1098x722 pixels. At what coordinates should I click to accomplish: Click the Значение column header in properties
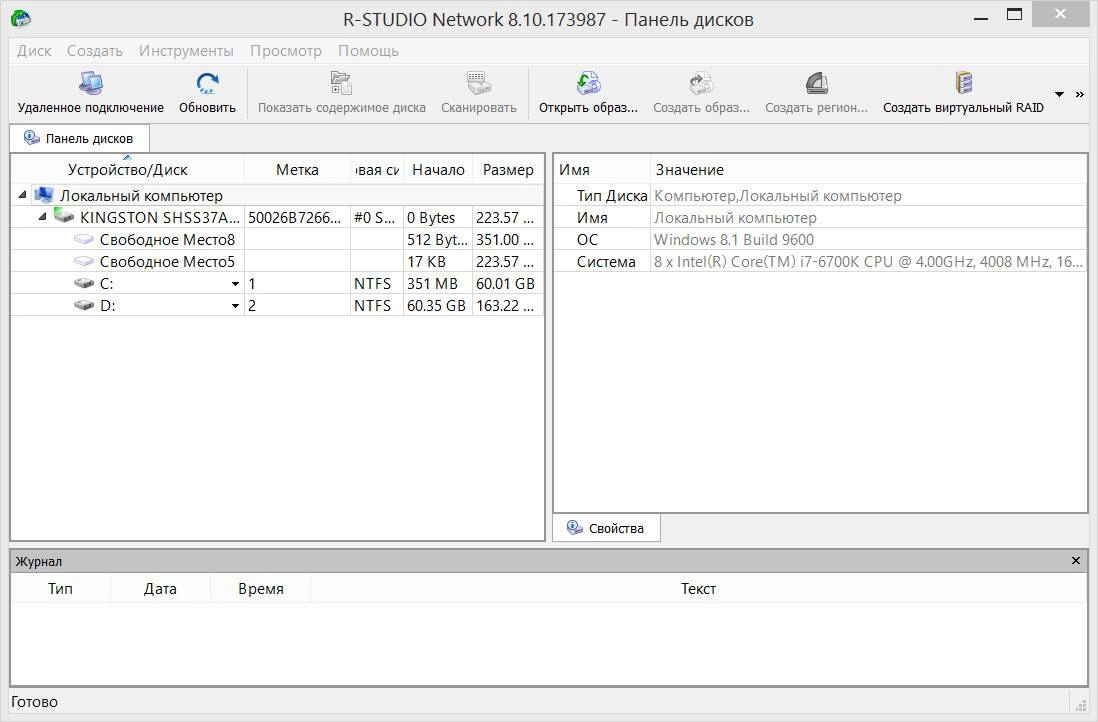[868, 169]
